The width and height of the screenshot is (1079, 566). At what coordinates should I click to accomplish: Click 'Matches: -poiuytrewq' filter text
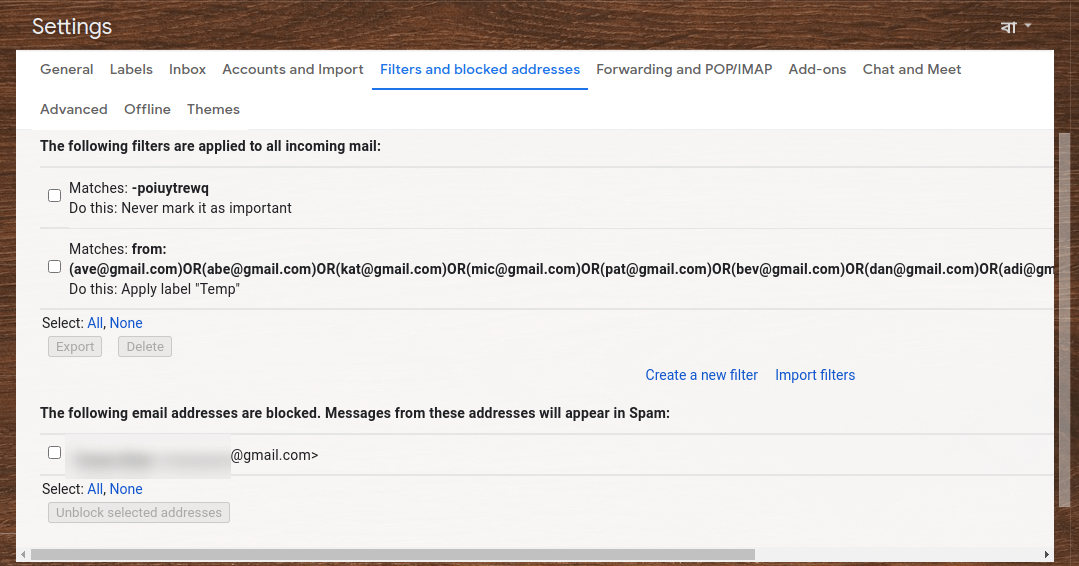tap(138, 188)
